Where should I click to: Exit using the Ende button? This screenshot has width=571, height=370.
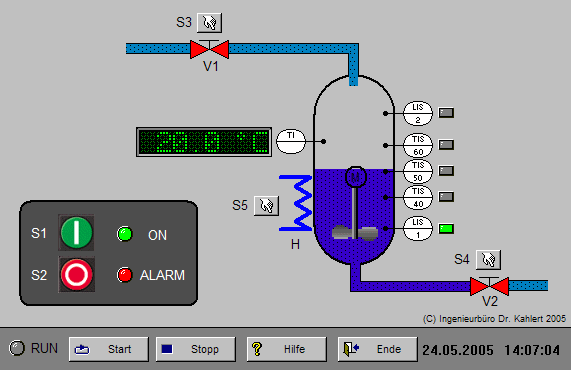[x=378, y=349]
